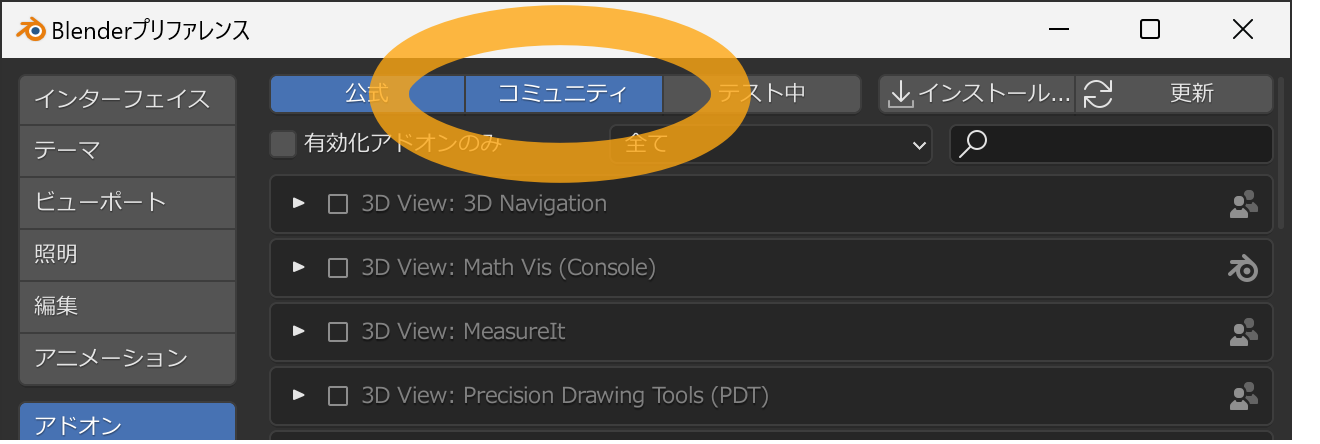Click Blender official icon on Math Vis row

coord(1243,268)
